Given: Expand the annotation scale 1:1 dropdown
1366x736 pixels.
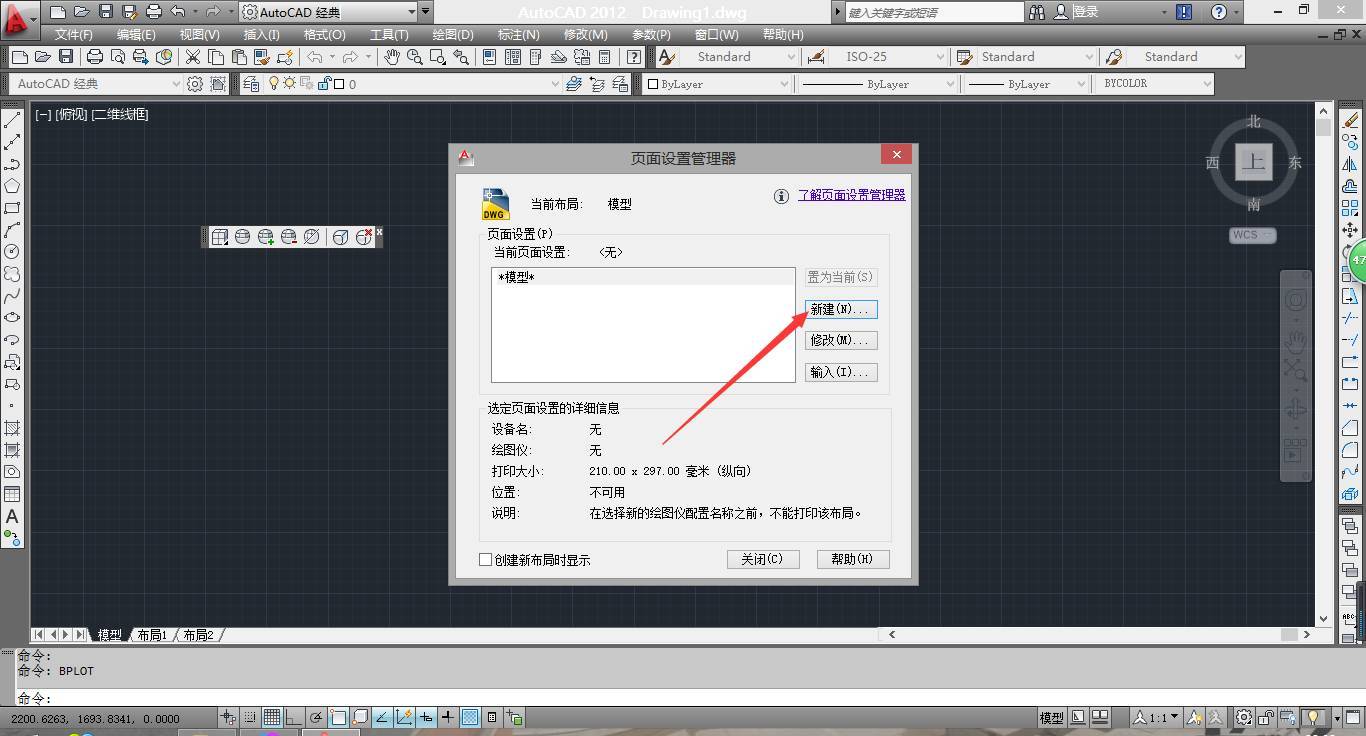Looking at the screenshot, I should pyautogui.click(x=1174, y=717).
